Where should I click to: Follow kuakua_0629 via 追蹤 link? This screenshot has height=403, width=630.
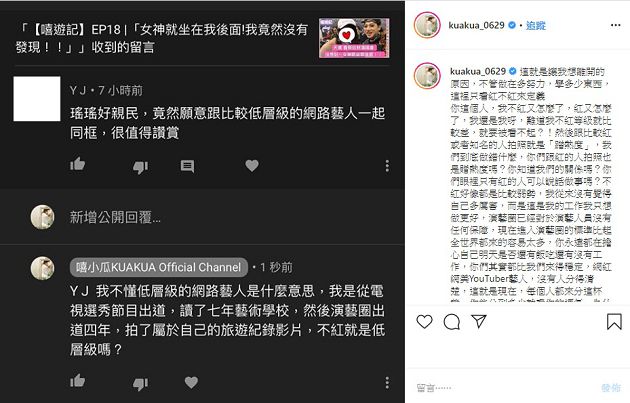(x=536, y=25)
